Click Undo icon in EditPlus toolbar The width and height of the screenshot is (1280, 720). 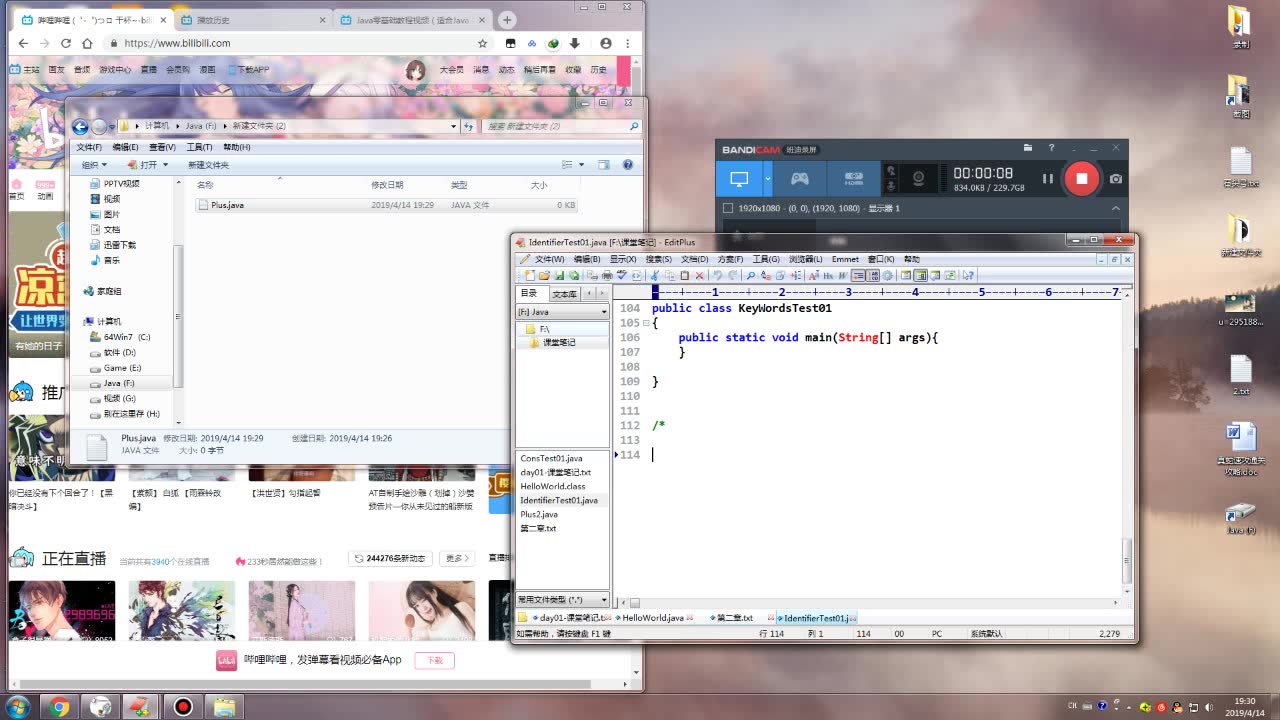[x=717, y=275]
